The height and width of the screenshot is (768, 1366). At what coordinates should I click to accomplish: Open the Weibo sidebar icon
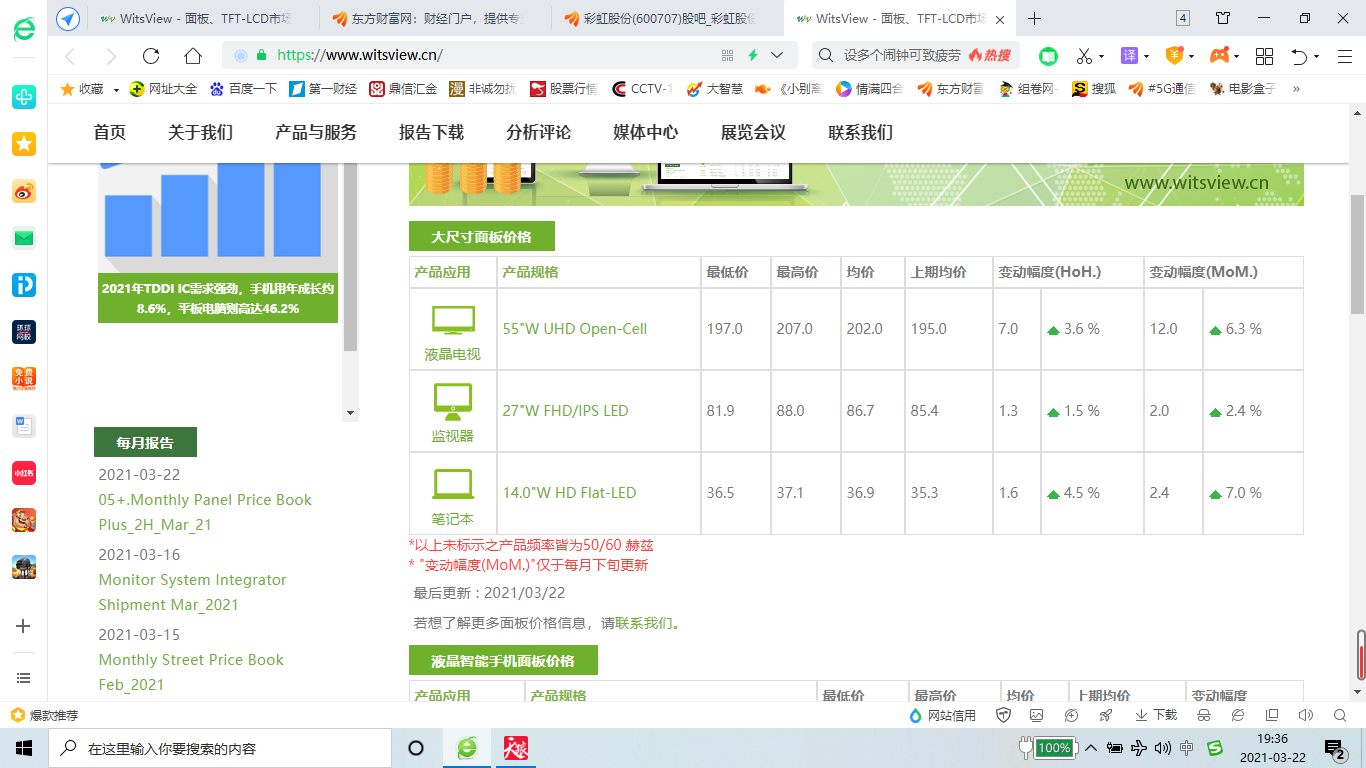click(x=23, y=192)
